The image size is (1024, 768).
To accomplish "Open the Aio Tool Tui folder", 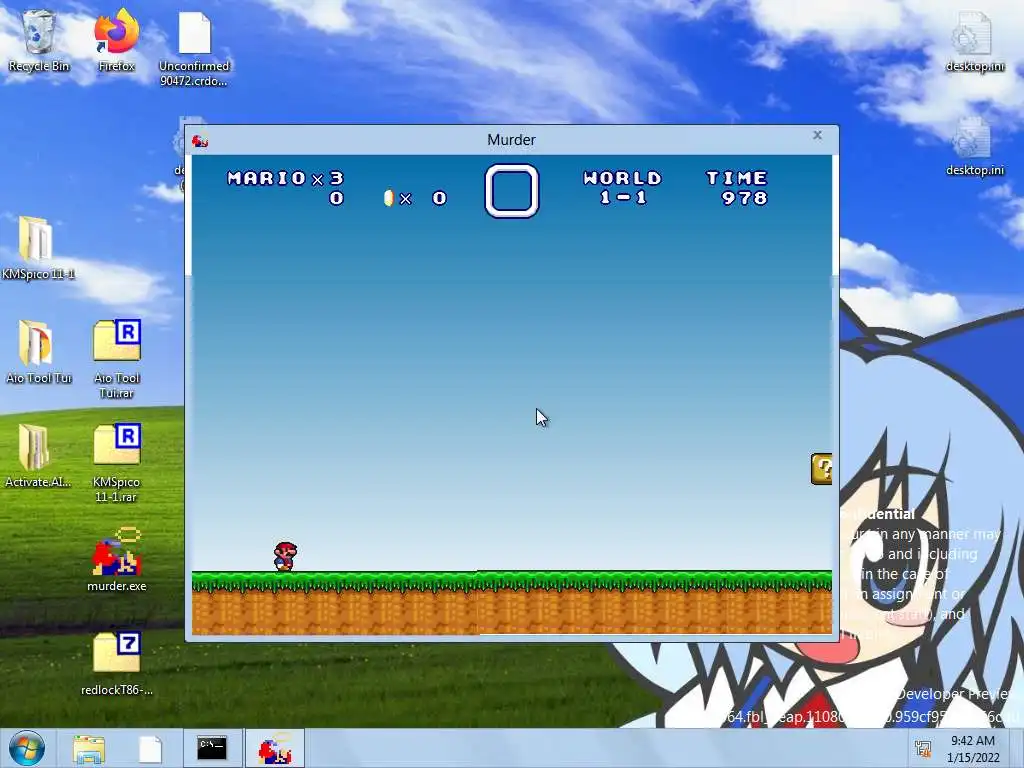I will 39,351.
